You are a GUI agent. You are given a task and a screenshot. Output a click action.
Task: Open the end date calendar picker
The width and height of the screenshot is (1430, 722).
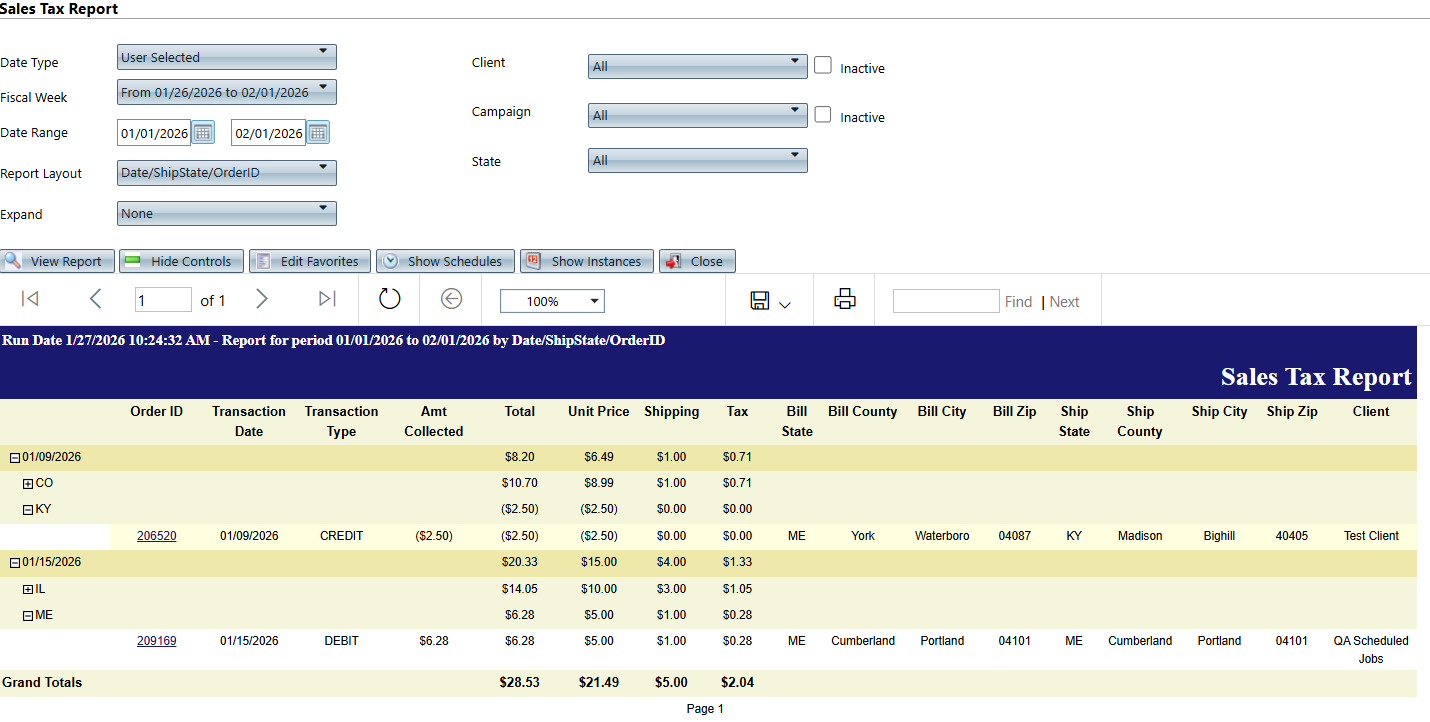click(x=318, y=133)
